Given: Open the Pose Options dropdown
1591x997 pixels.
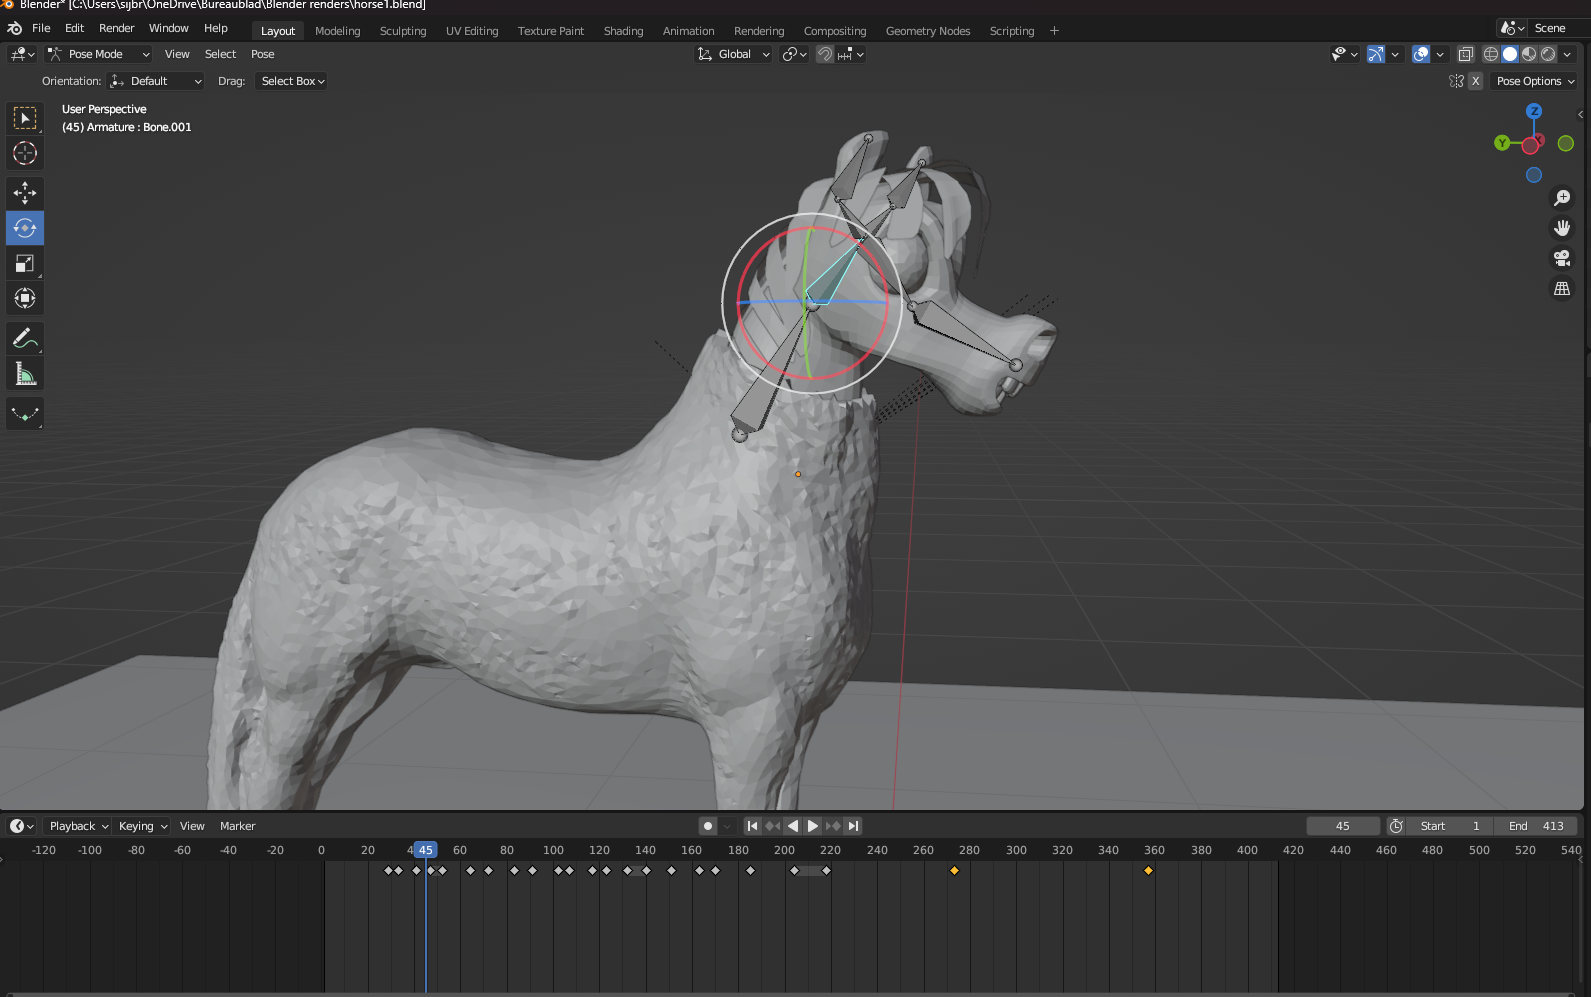Looking at the screenshot, I should click(1535, 81).
